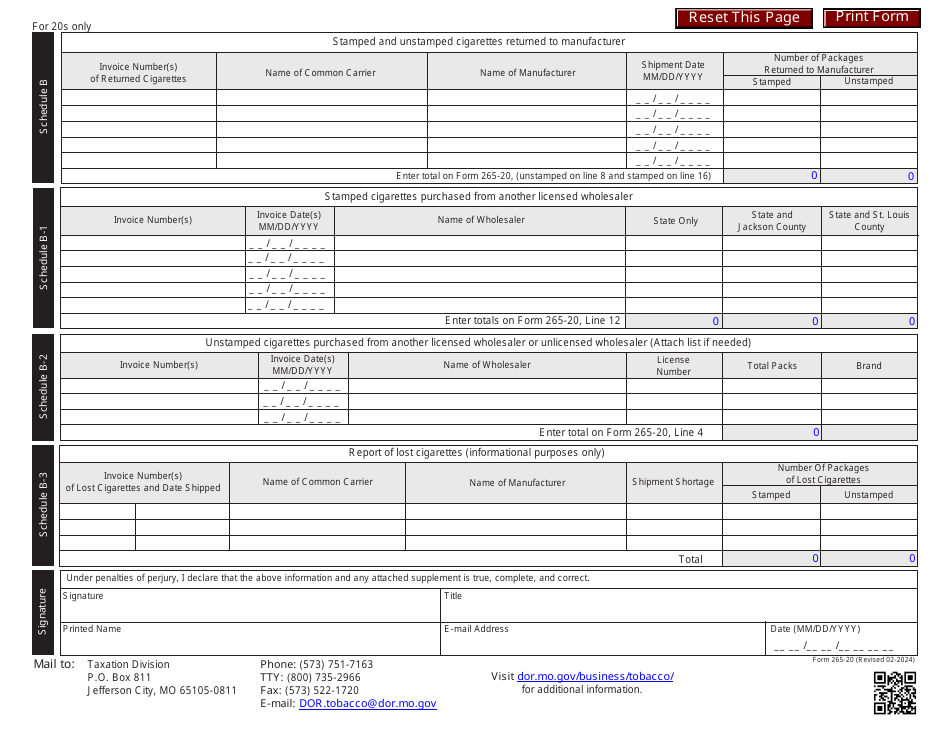Viewport: 950px width, 735px height.
Task: Click a Brand field in Schedule B-2
Action: pyautogui.click(x=870, y=386)
